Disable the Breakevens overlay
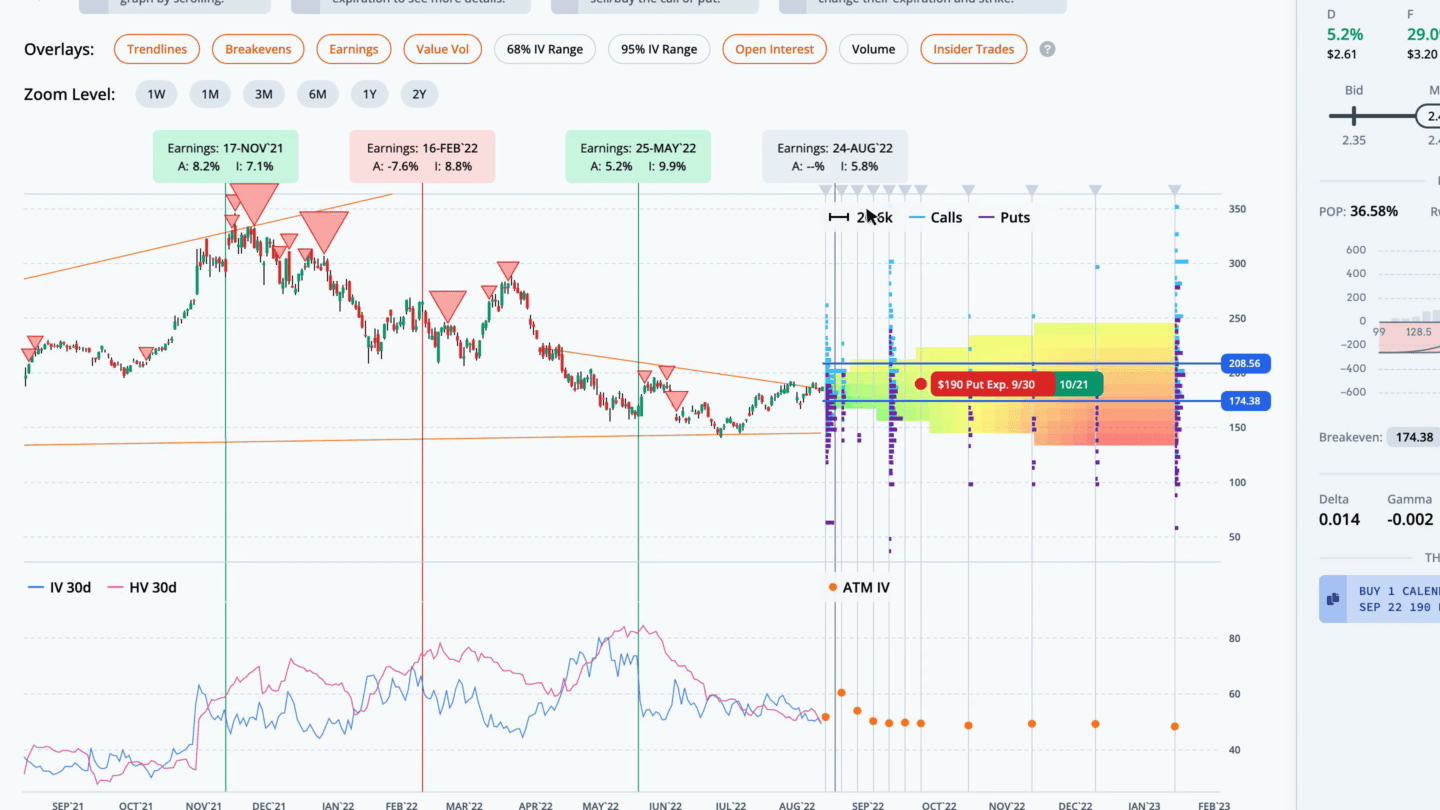 point(258,49)
